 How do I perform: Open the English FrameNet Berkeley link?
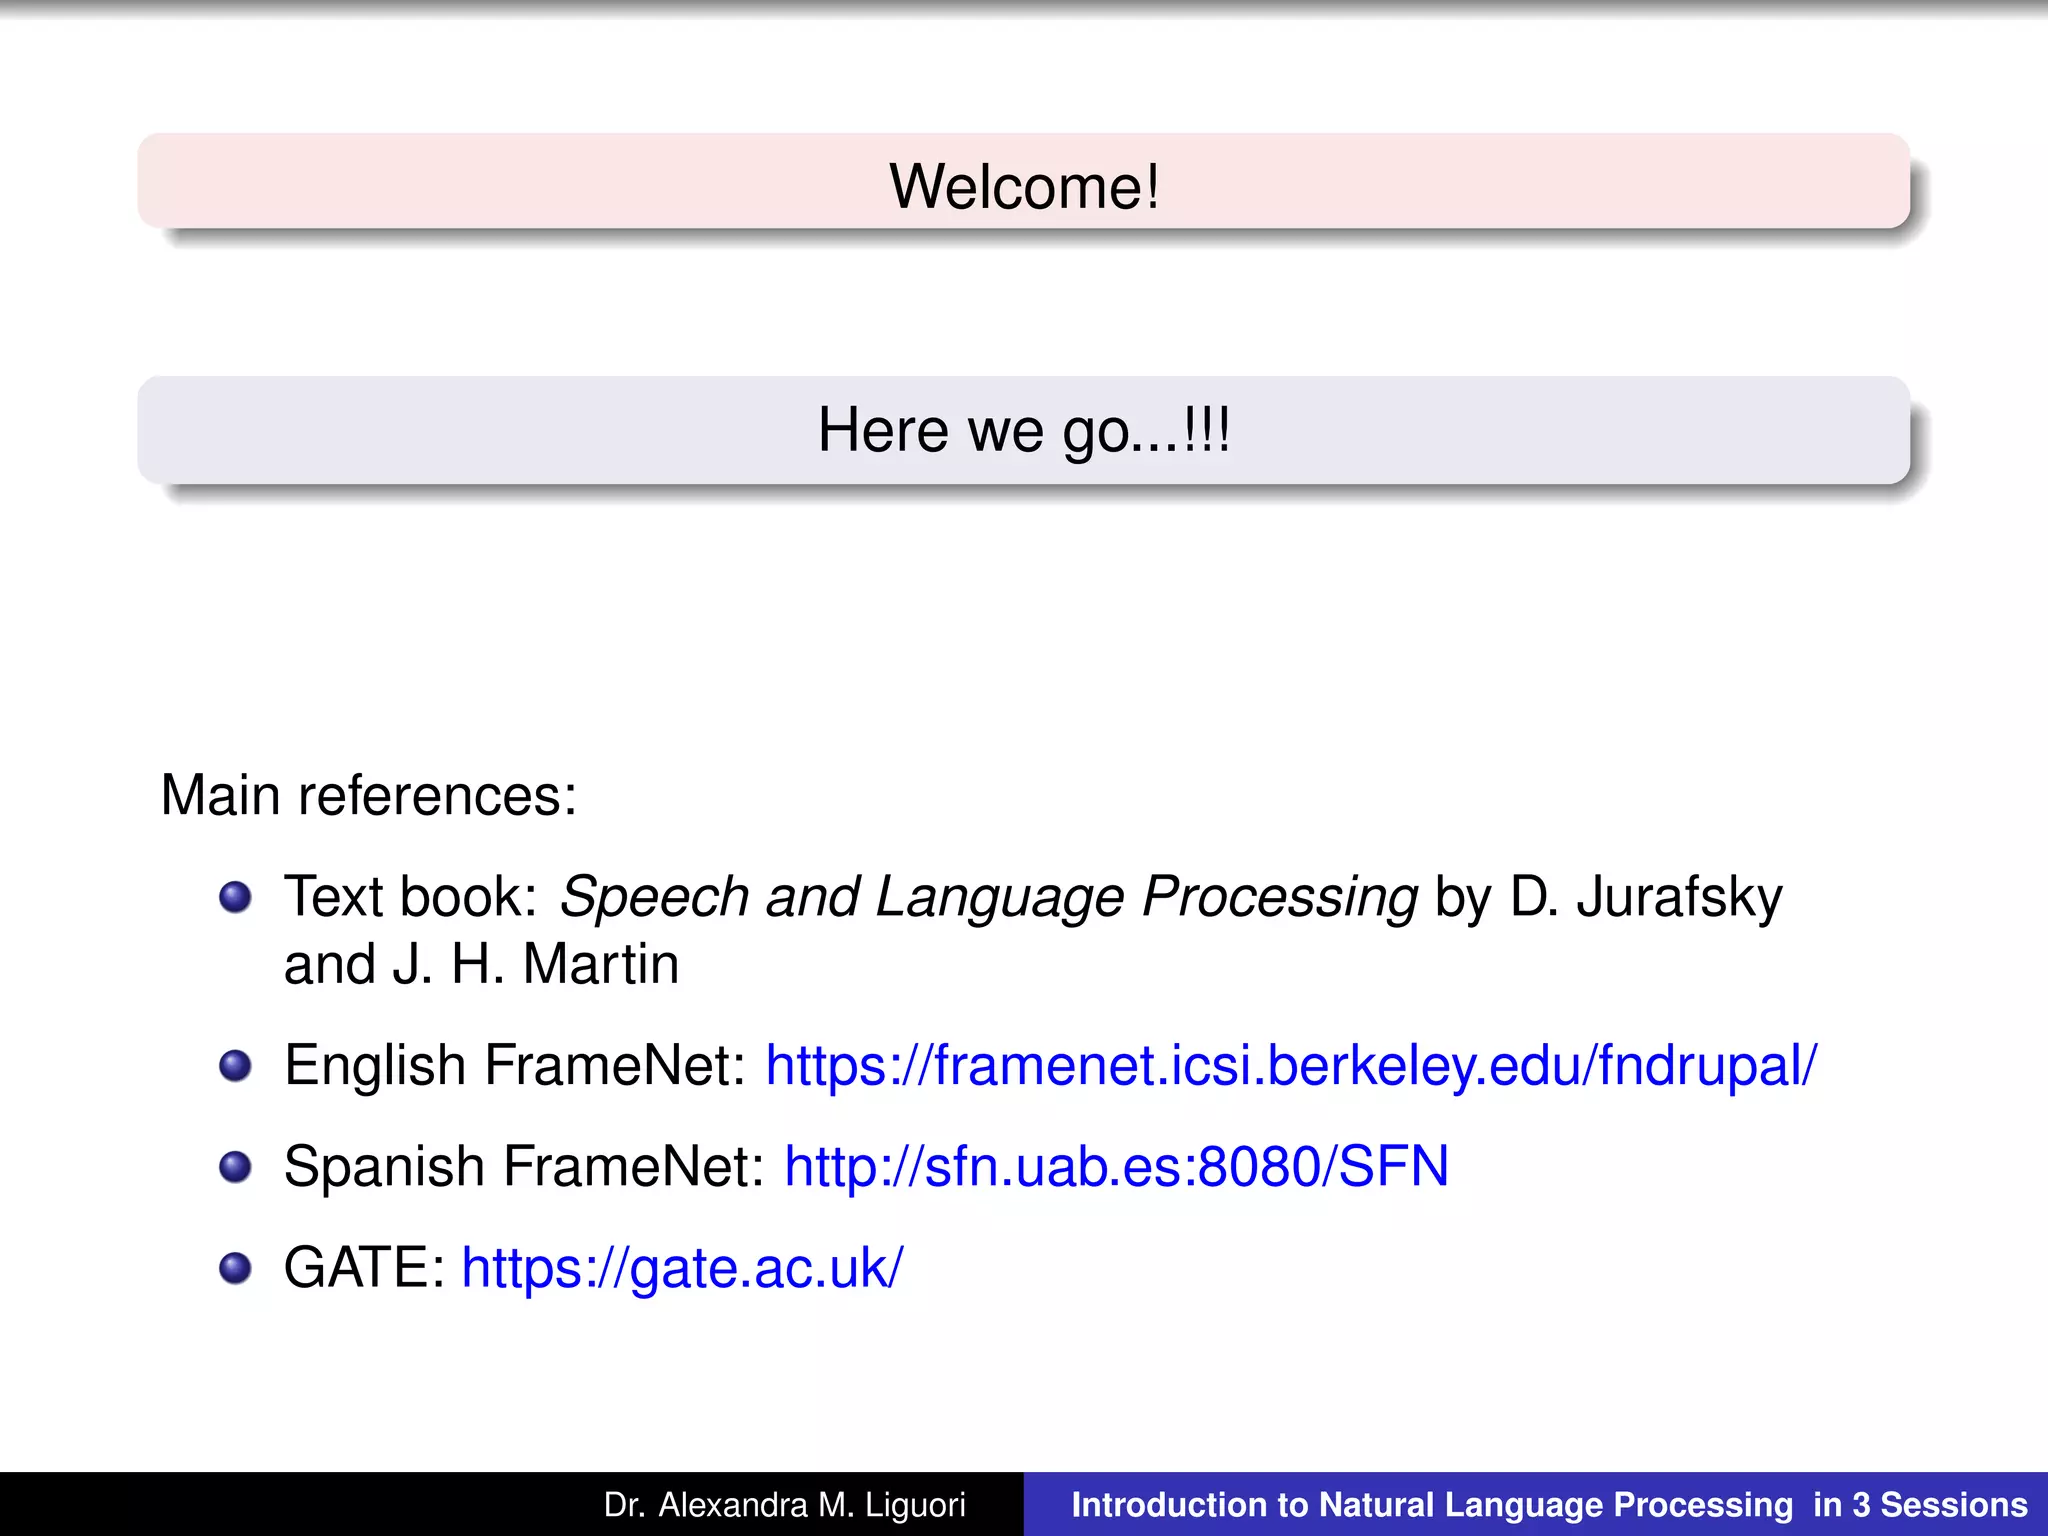pos(1291,1066)
